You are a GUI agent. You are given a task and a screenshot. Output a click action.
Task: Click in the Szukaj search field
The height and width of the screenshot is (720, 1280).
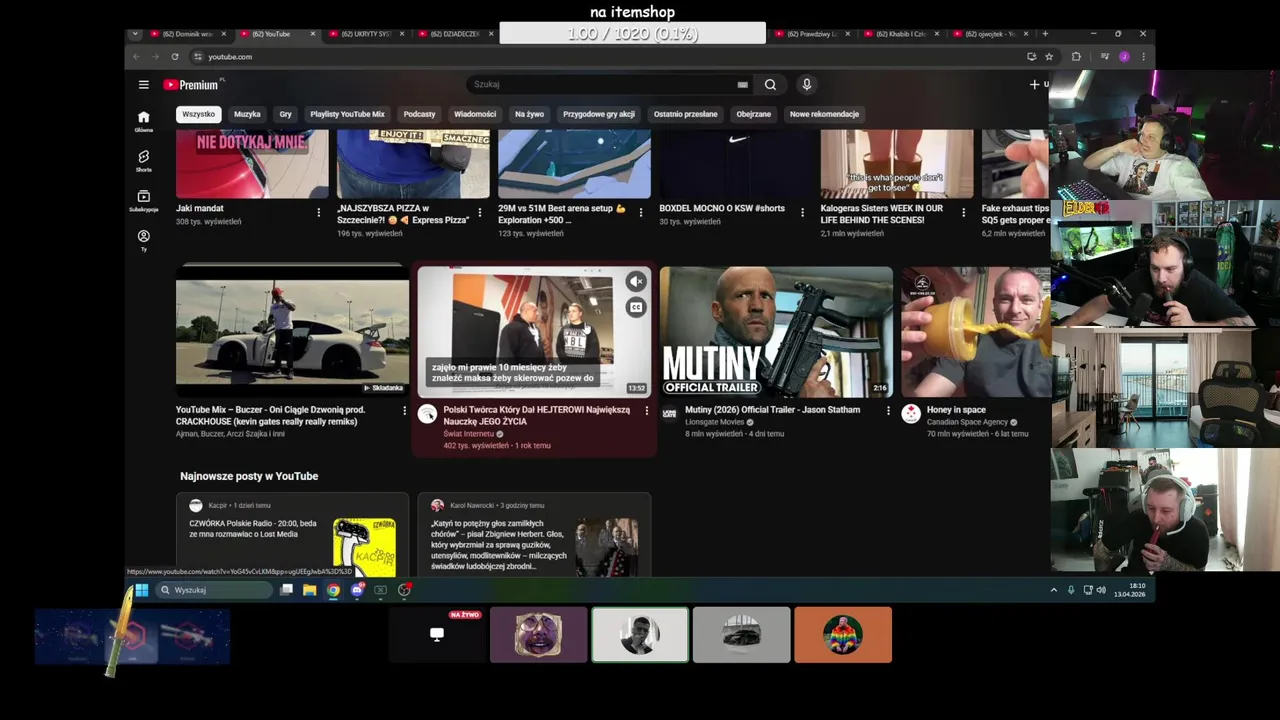tap(610, 85)
